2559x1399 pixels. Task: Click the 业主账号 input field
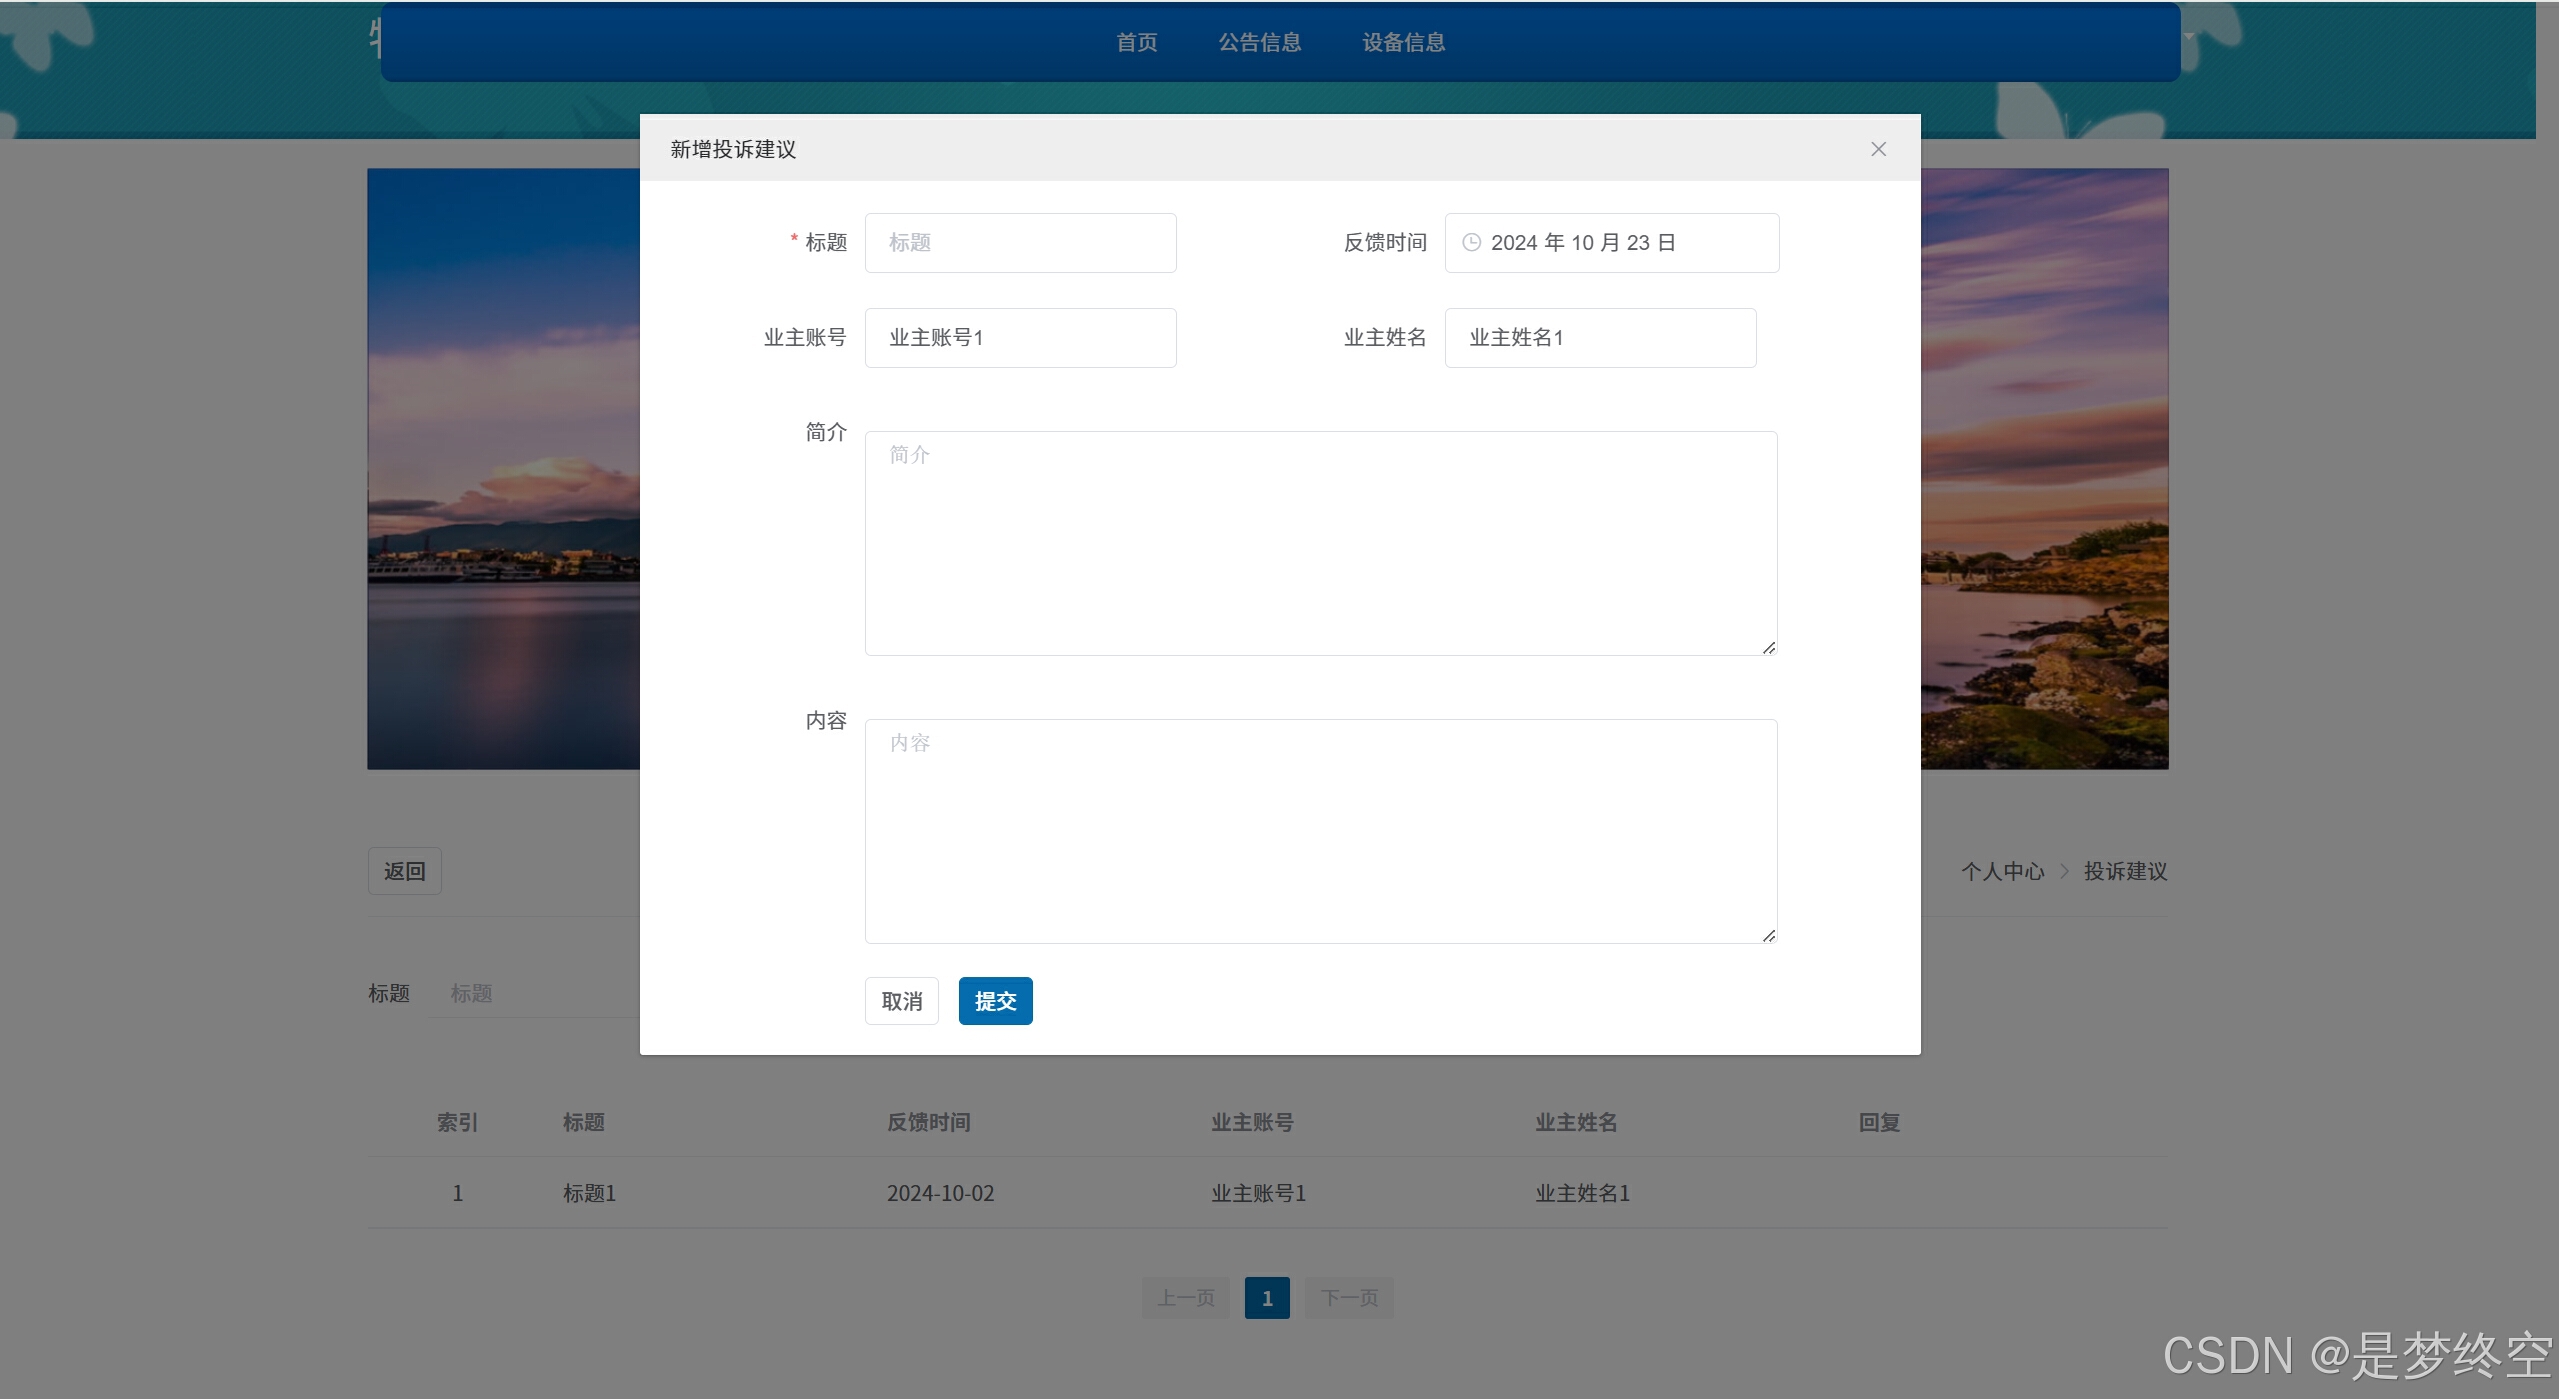point(1020,338)
